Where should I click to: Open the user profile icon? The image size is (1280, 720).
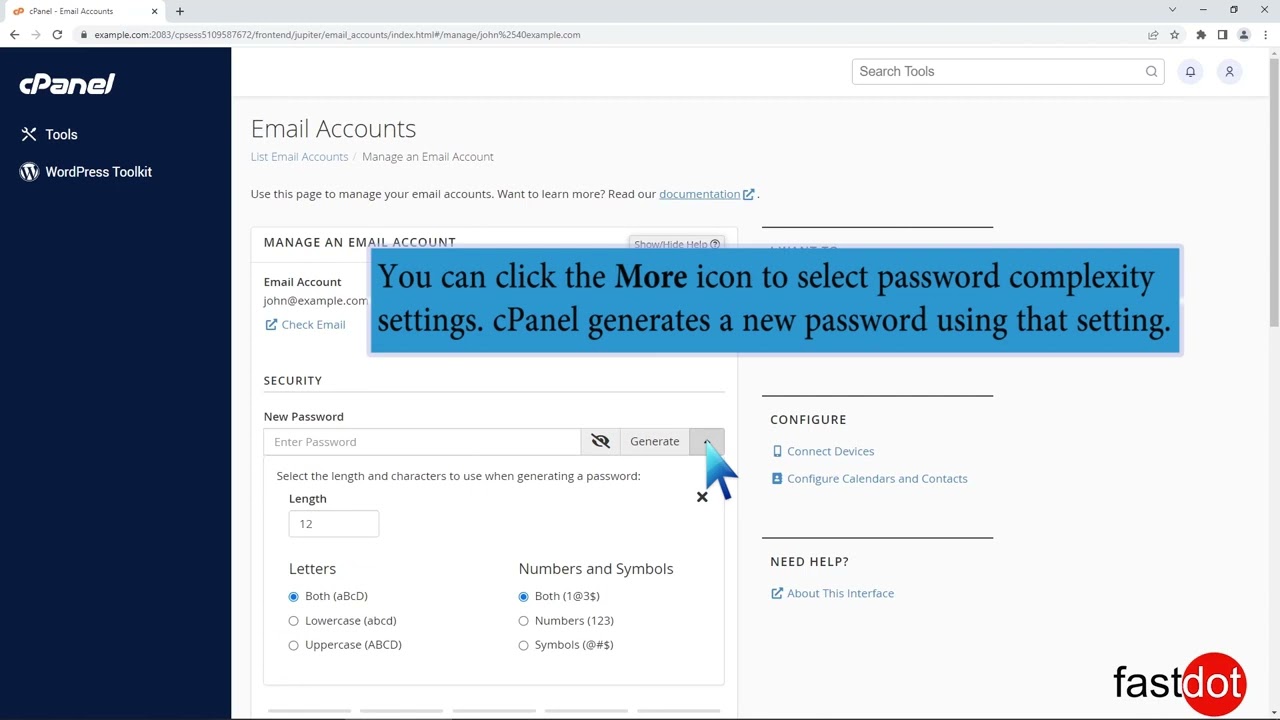coord(1229,71)
